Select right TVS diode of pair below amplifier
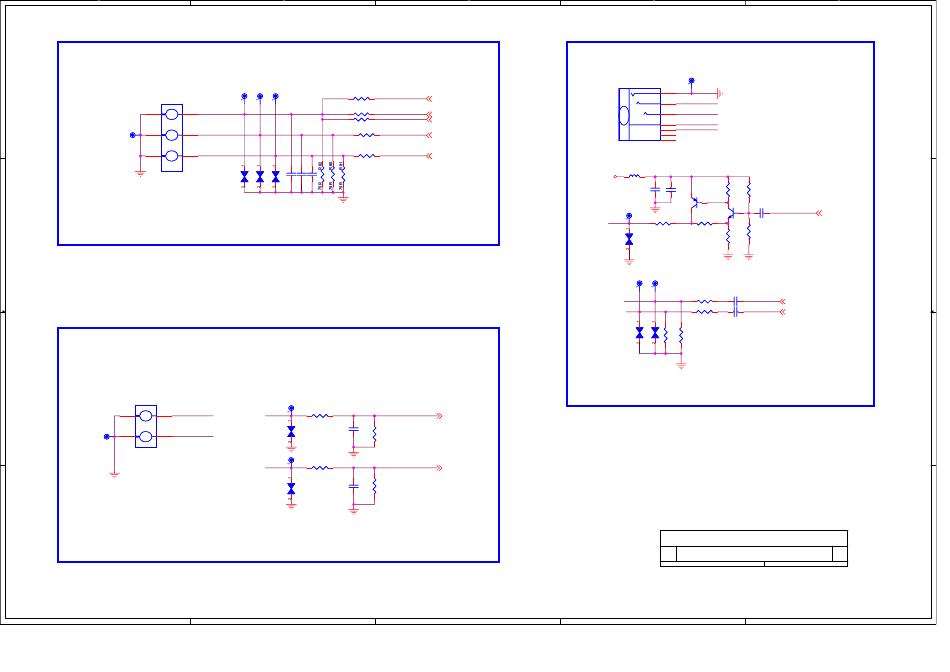Viewport: 950px width, 672px height. (x=655, y=333)
